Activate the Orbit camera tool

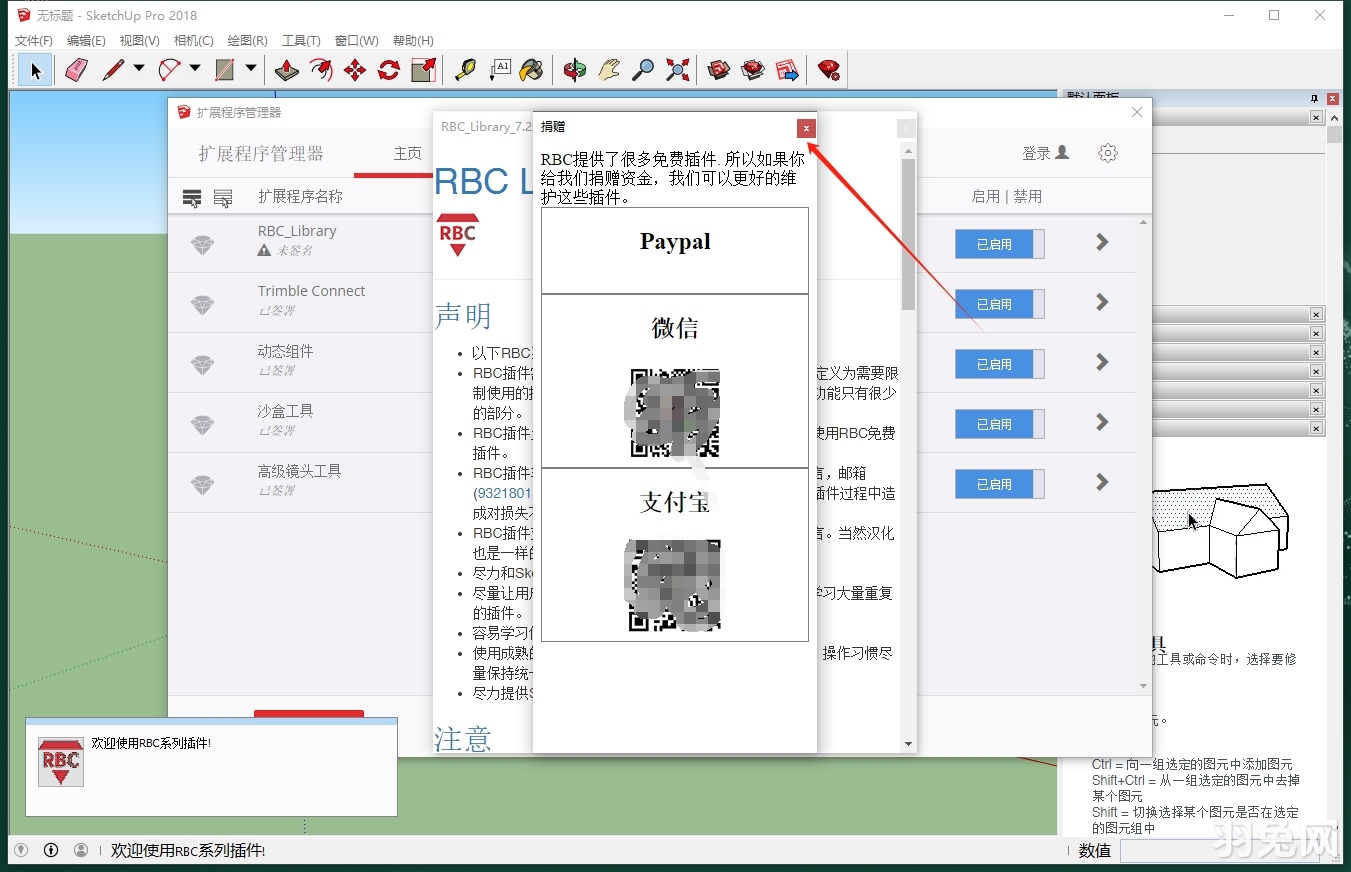pyautogui.click(x=573, y=70)
